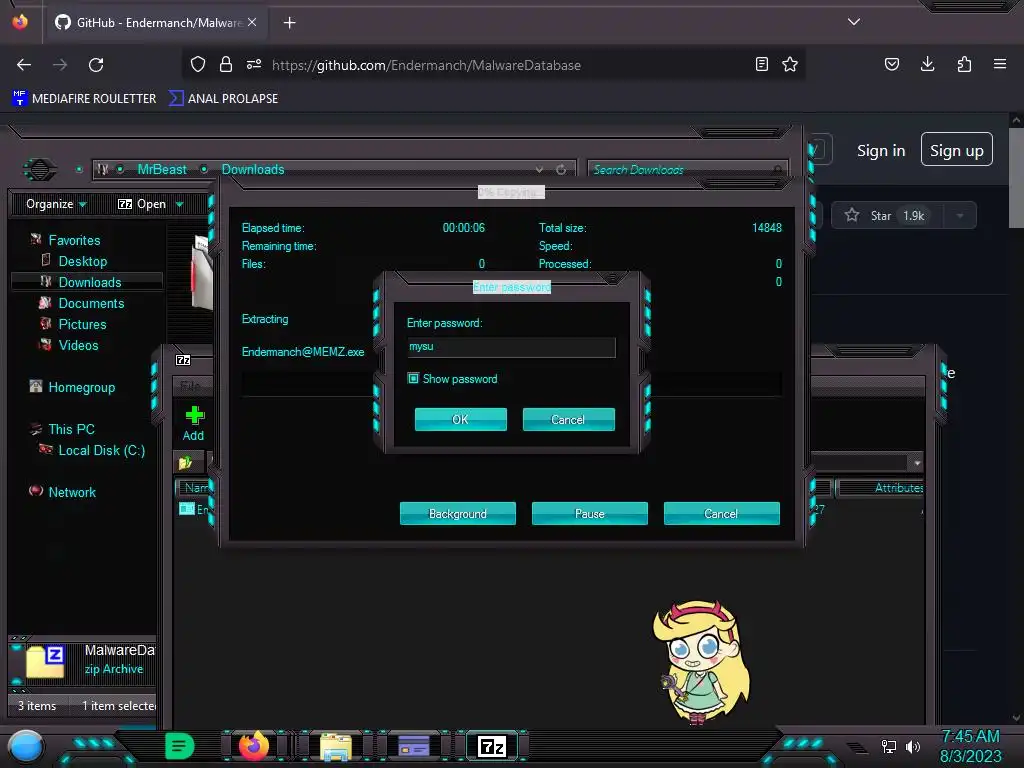1024x768 pixels.
Task: Select This PC in navigation pane
Action: tap(71, 429)
